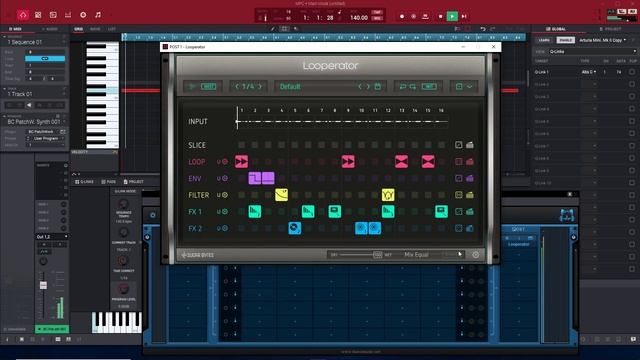Click the SLICE row eraser clear icon

(x=470, y=145)
